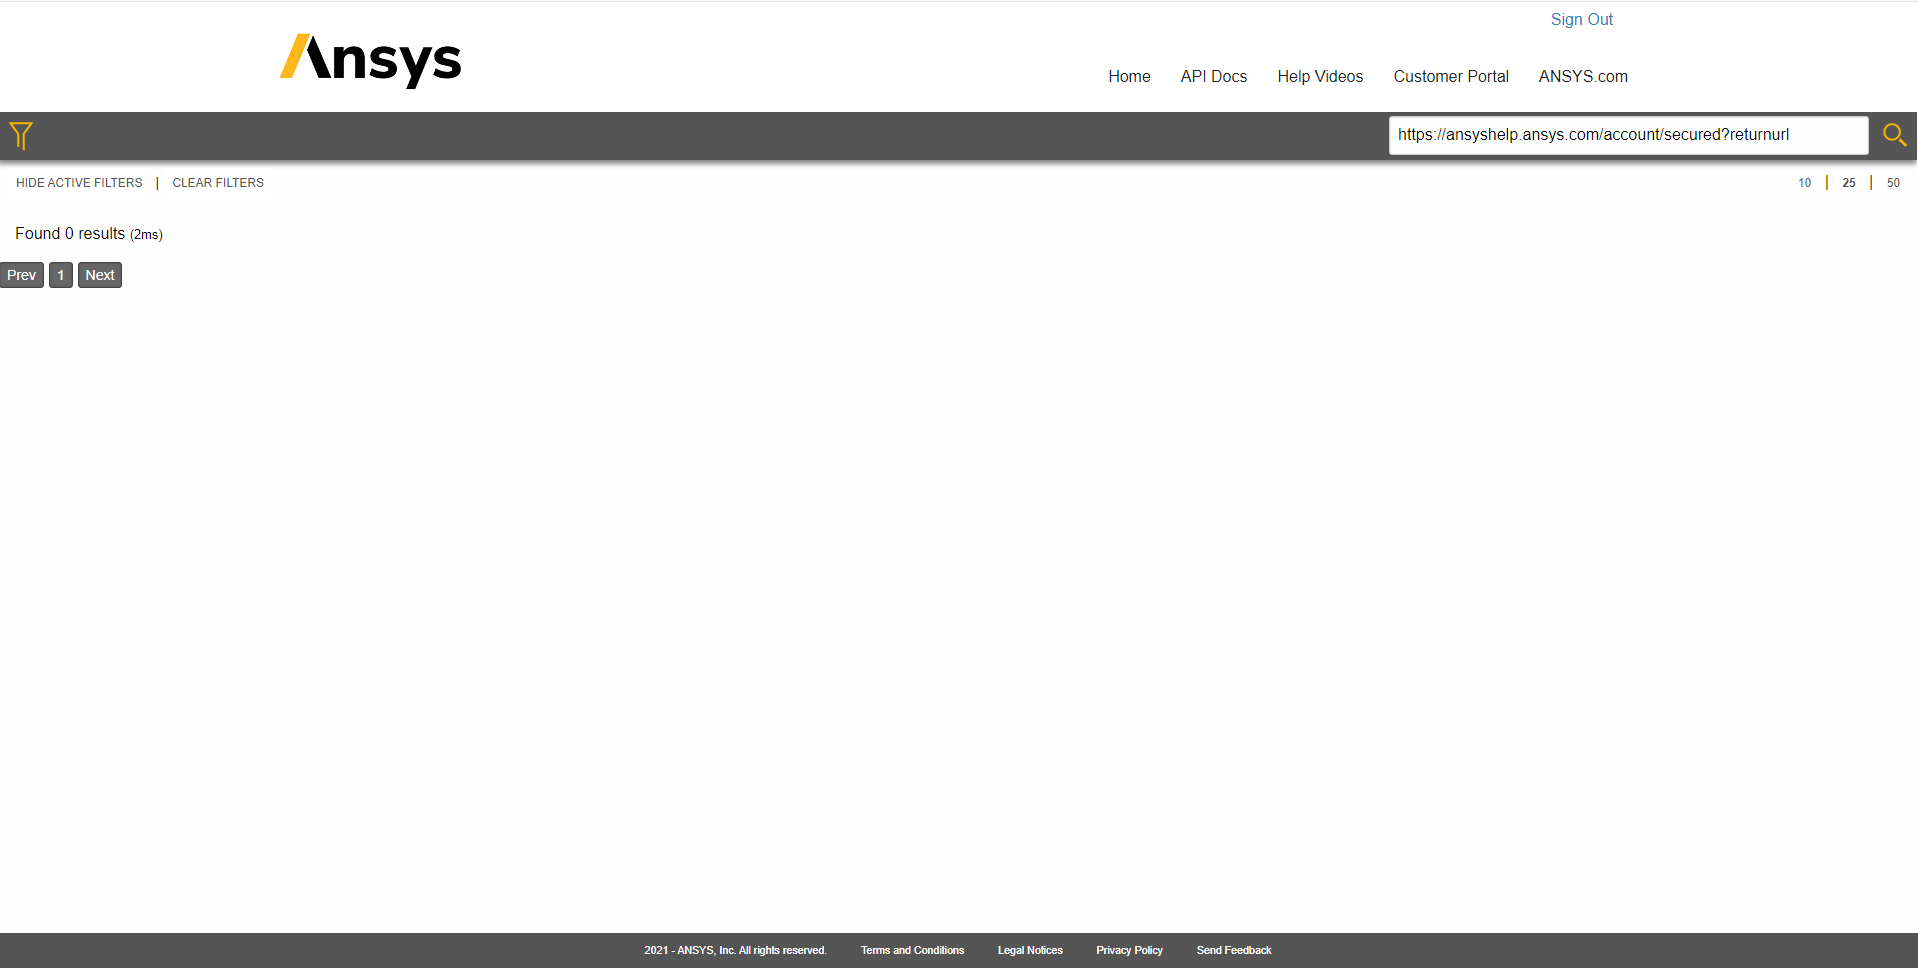The image size is (1918, 970).
Task: Go to the next results page
Action: [100, 275]
